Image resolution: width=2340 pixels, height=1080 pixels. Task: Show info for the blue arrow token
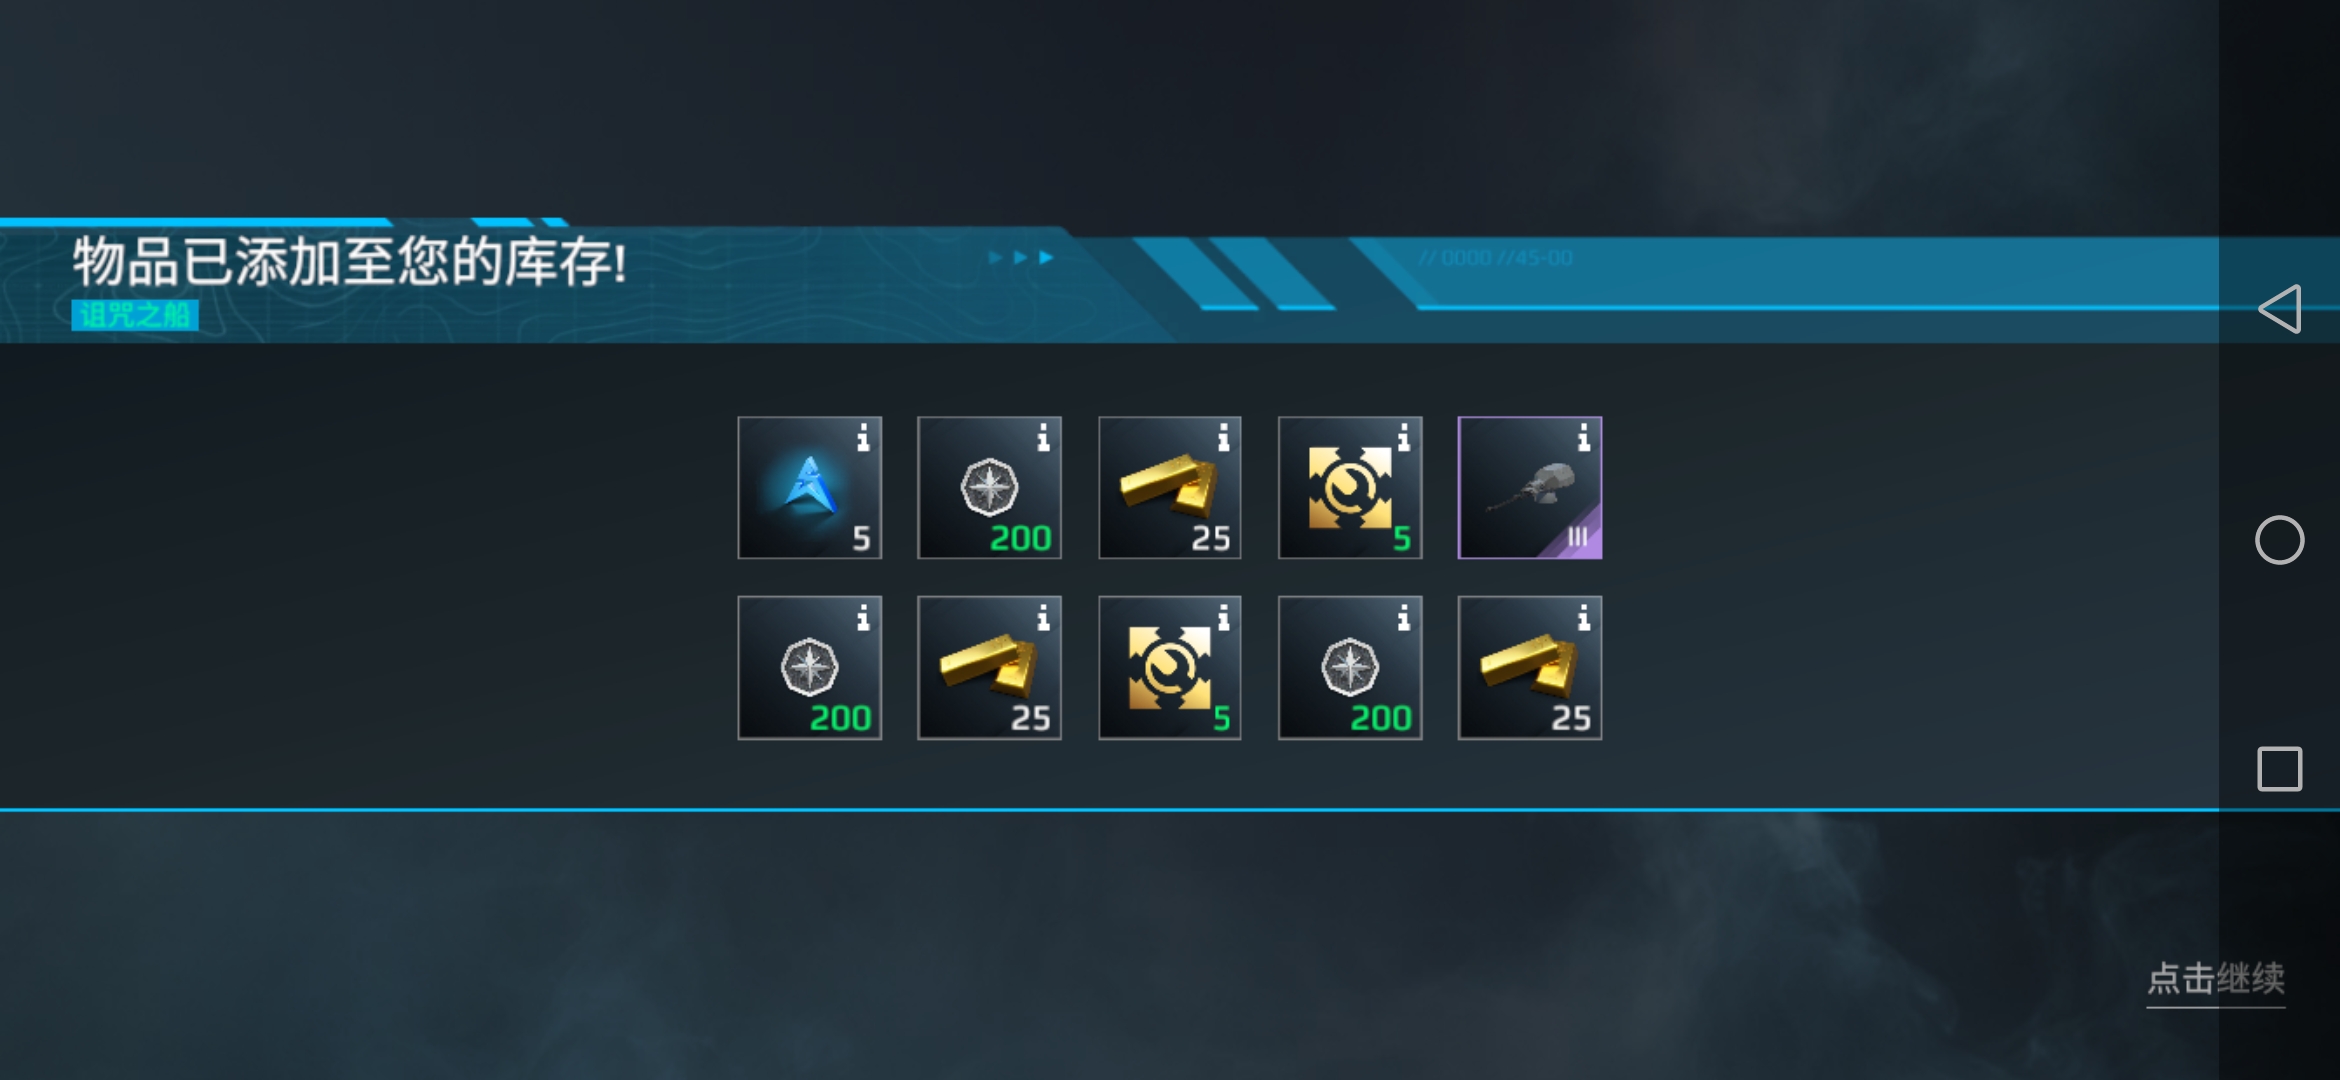863,438
